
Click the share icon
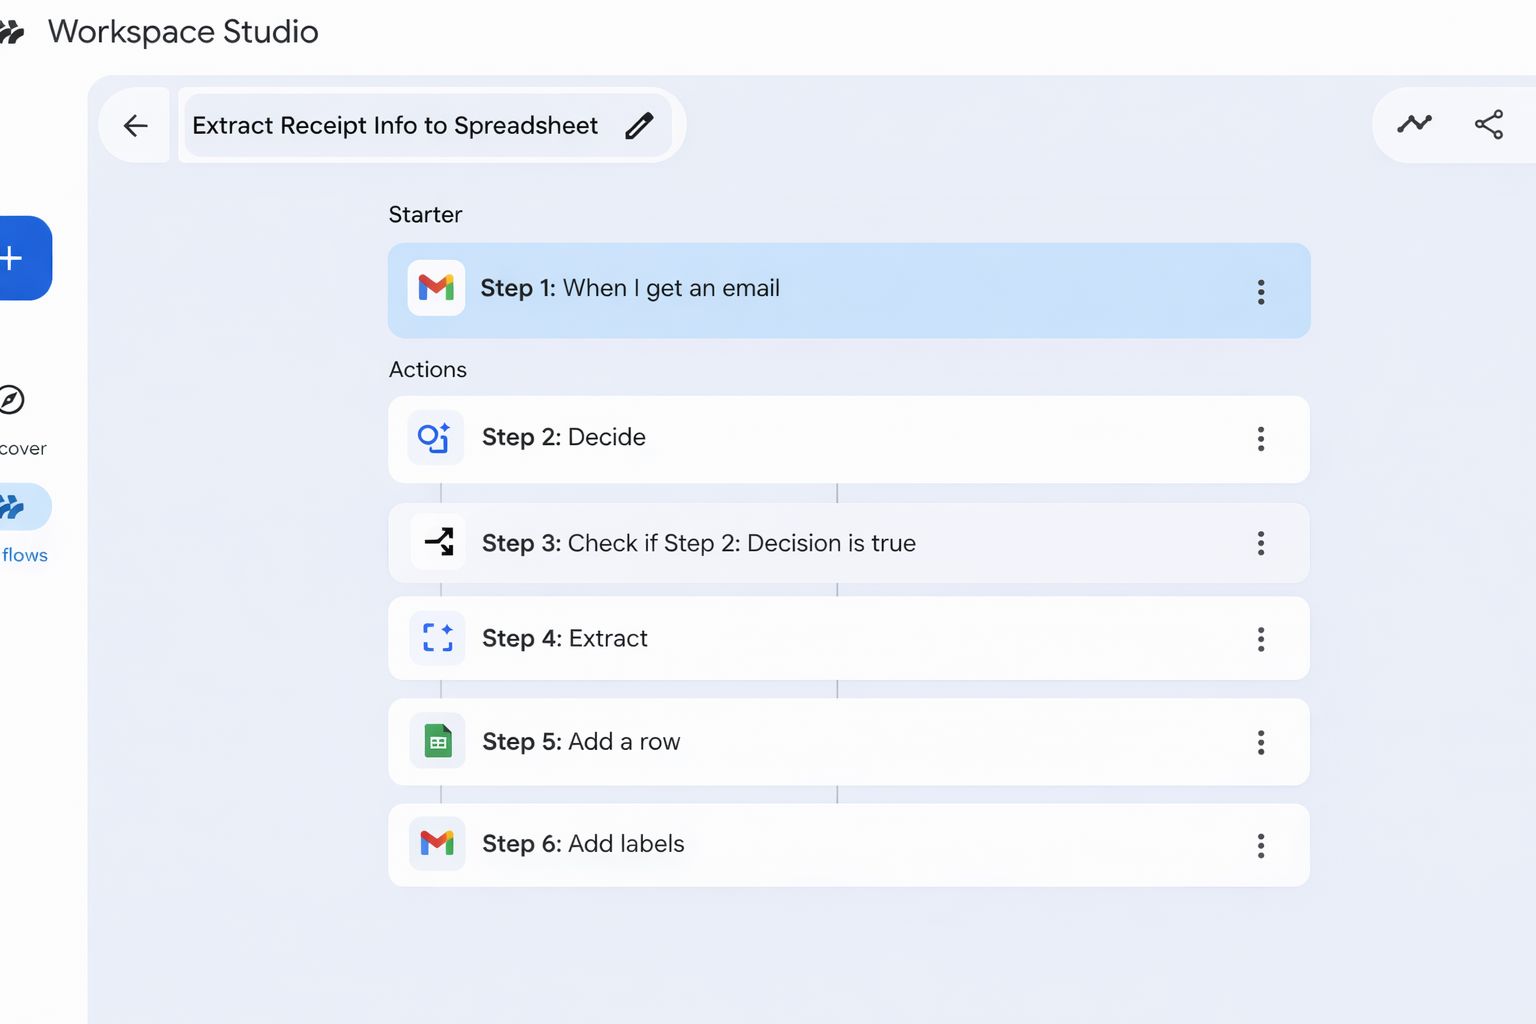click(x=1489, y=124)
